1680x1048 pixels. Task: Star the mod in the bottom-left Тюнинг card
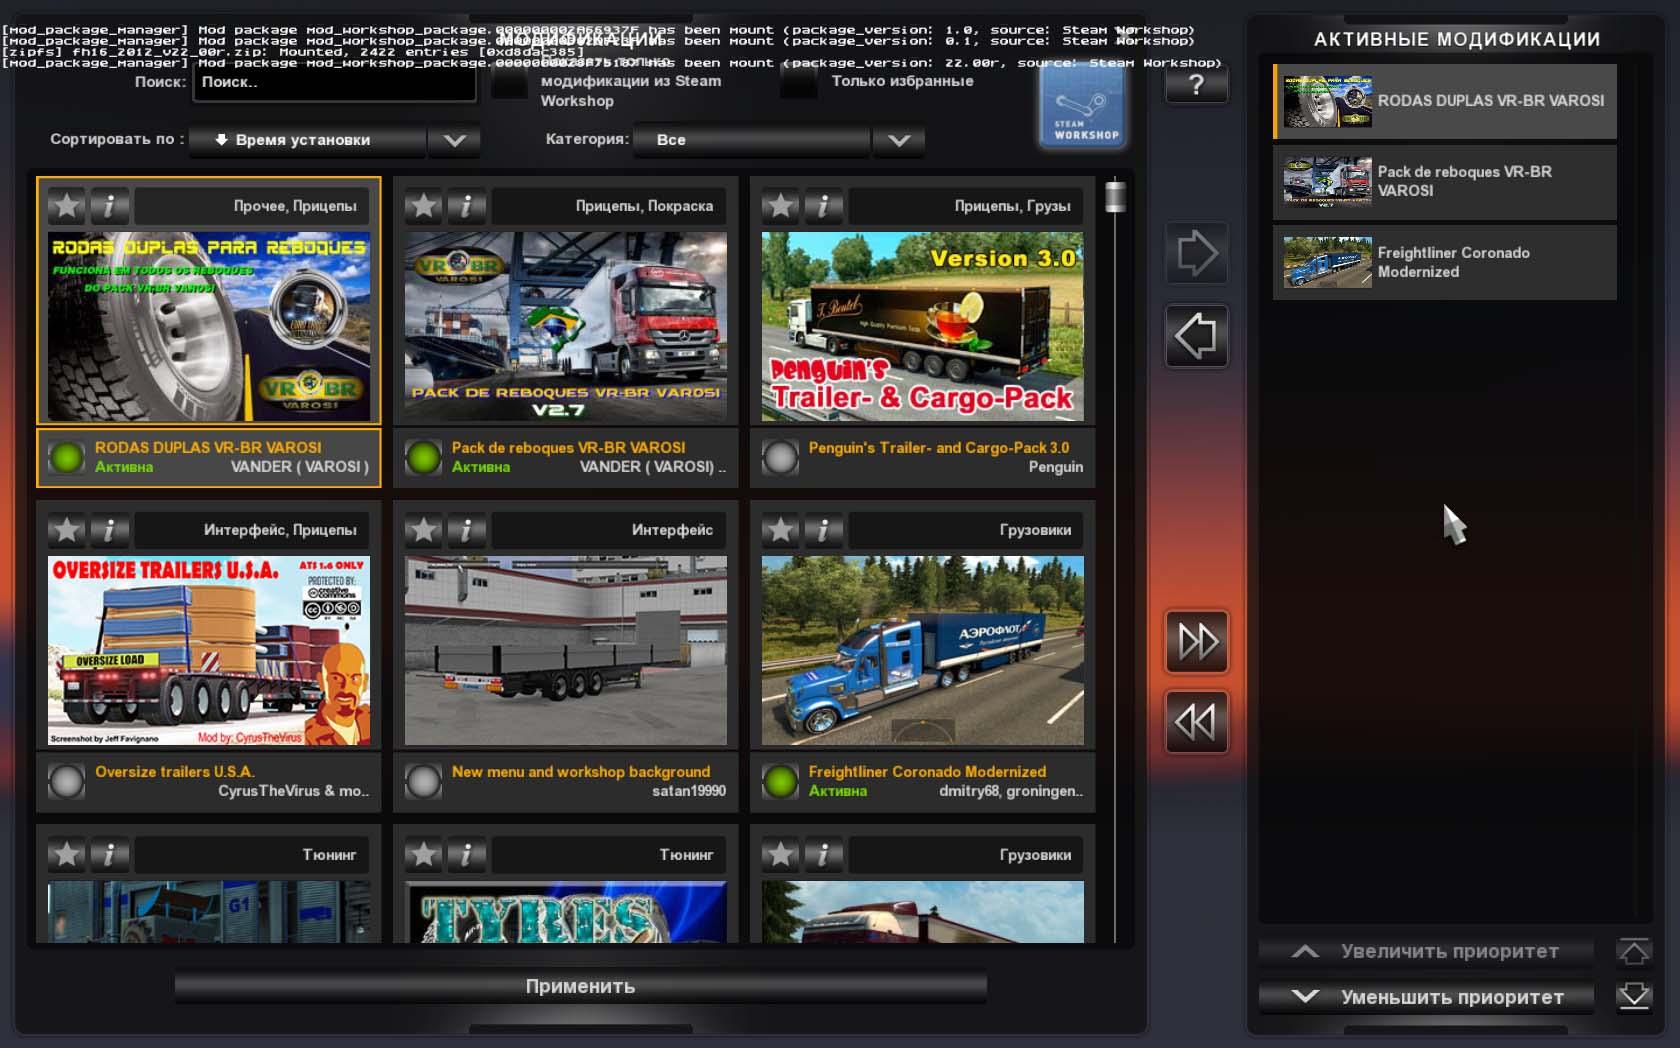(67, 854)
